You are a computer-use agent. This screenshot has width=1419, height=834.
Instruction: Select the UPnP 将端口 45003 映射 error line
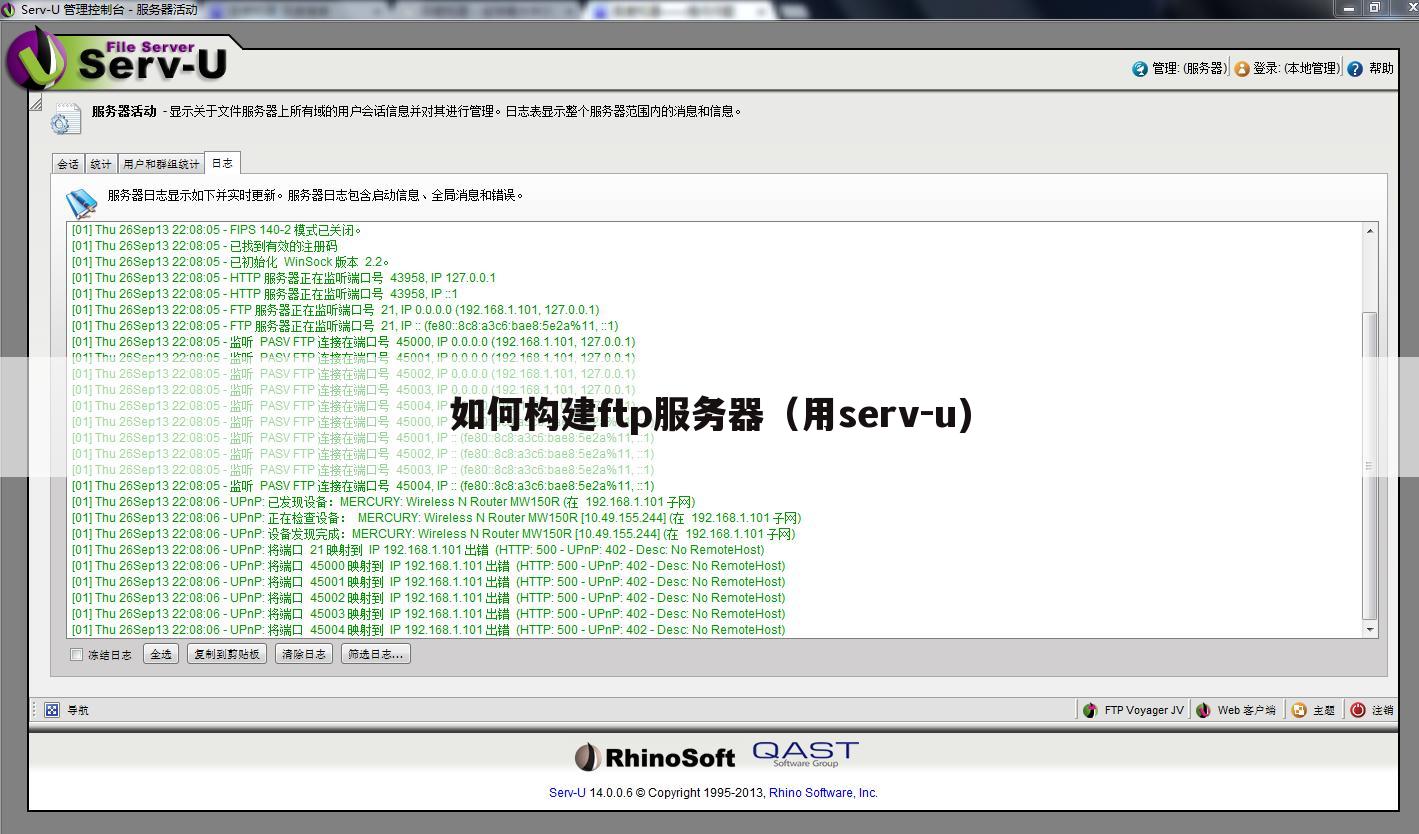pos(428,614)
